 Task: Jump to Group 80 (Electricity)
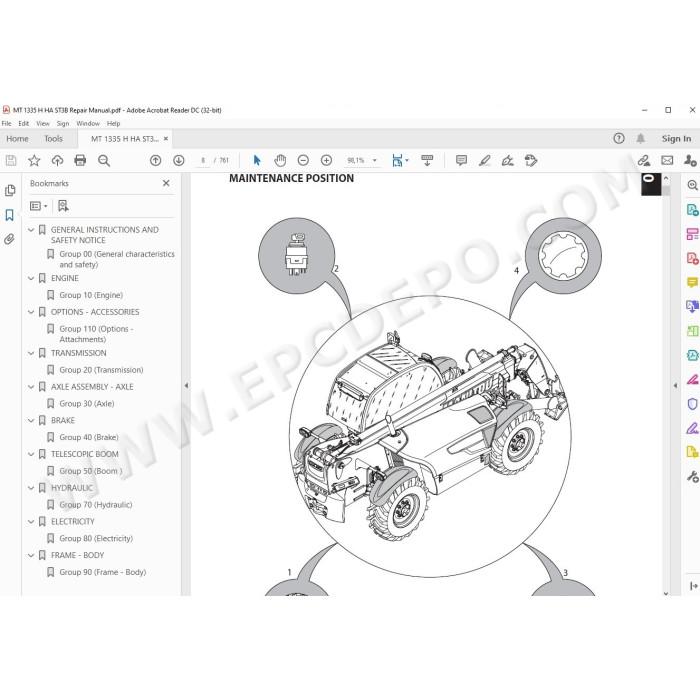tap(96, 538)
